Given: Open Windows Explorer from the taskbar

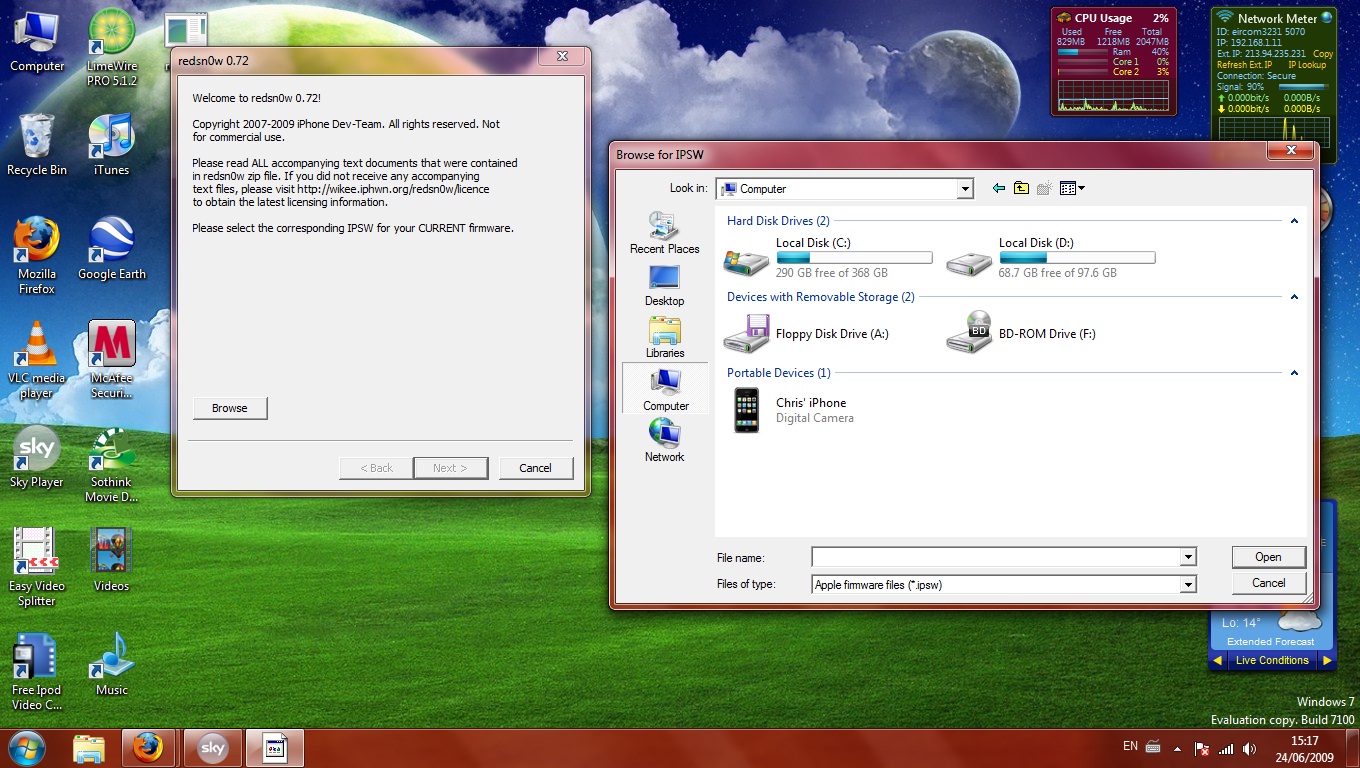Looking at the screenshot, I should pos(89,748).
